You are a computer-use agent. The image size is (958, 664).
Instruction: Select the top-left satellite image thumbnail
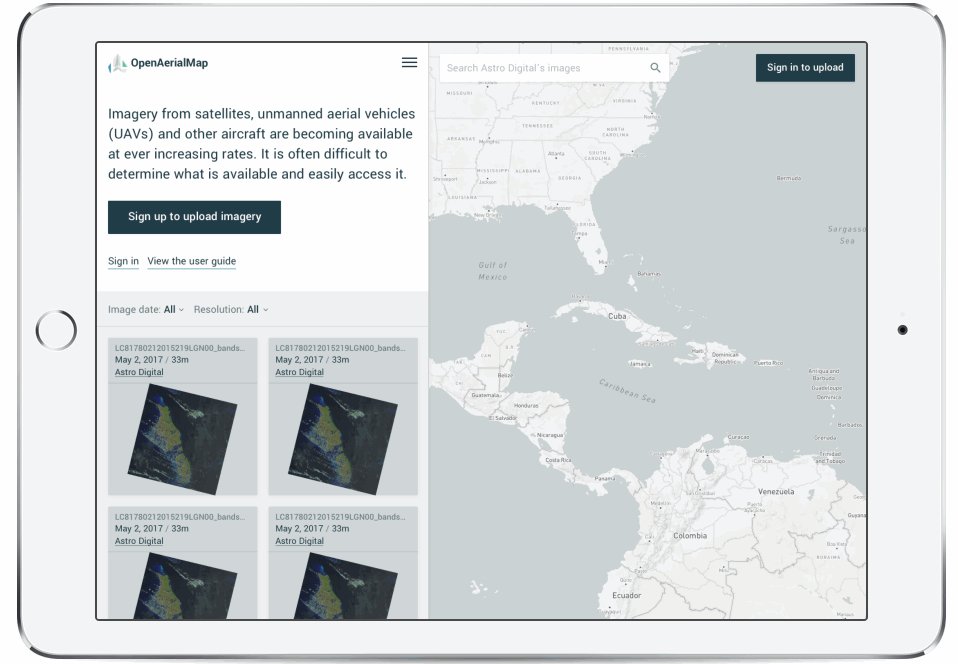(181, 438)
